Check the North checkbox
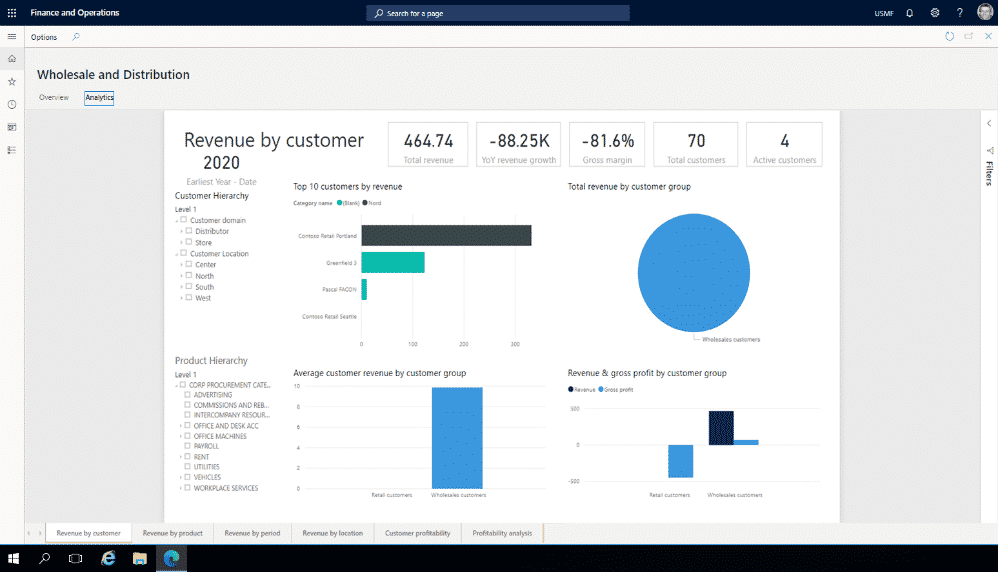This screenshot has height=572, width=998. pyautogui.click(x=188, y=276)
